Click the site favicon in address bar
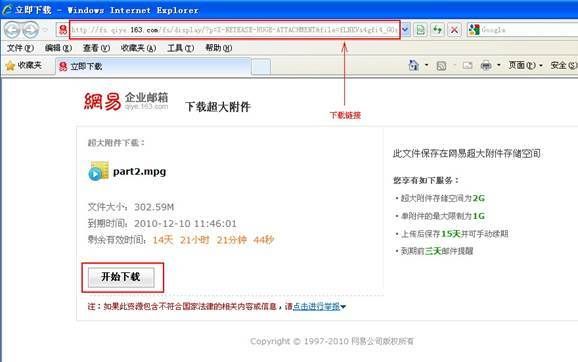The image size is (578, 362). point(63,30)
